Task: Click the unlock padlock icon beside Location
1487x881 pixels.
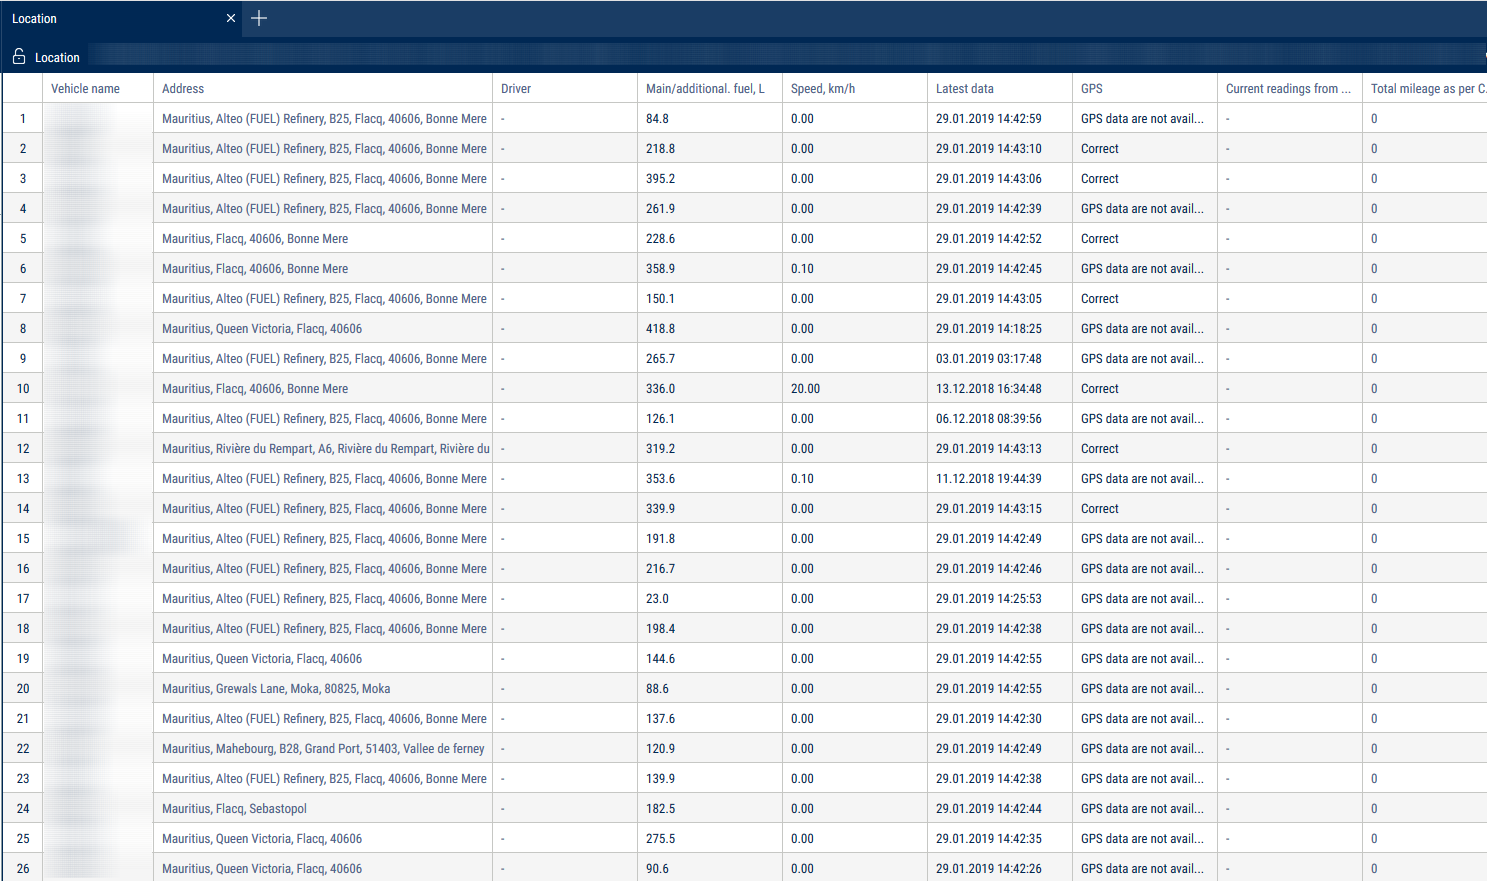Action: click(19, 57)
